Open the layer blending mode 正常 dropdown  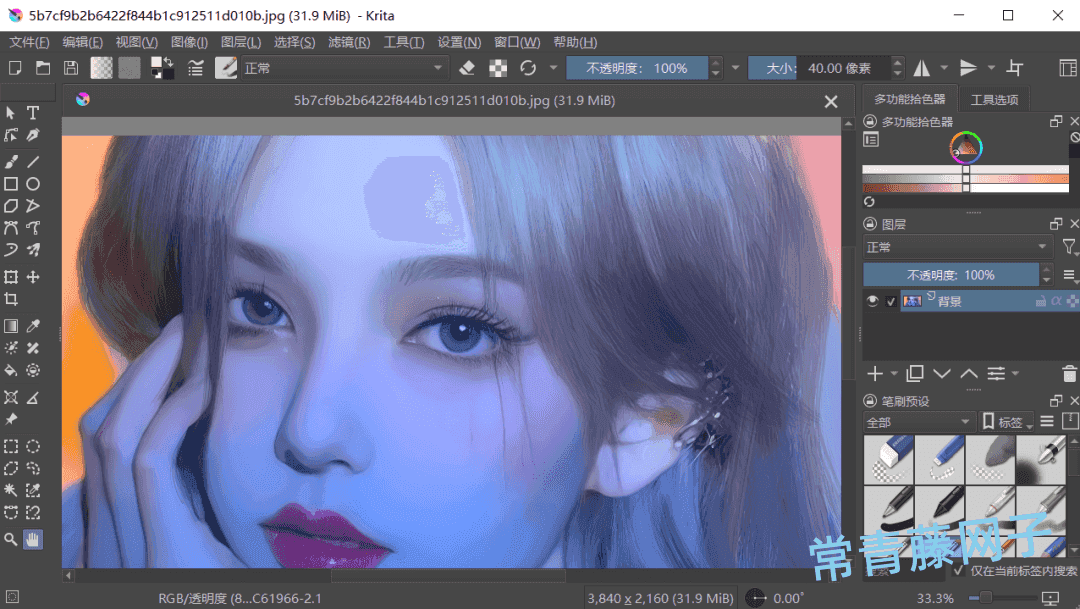957,247
